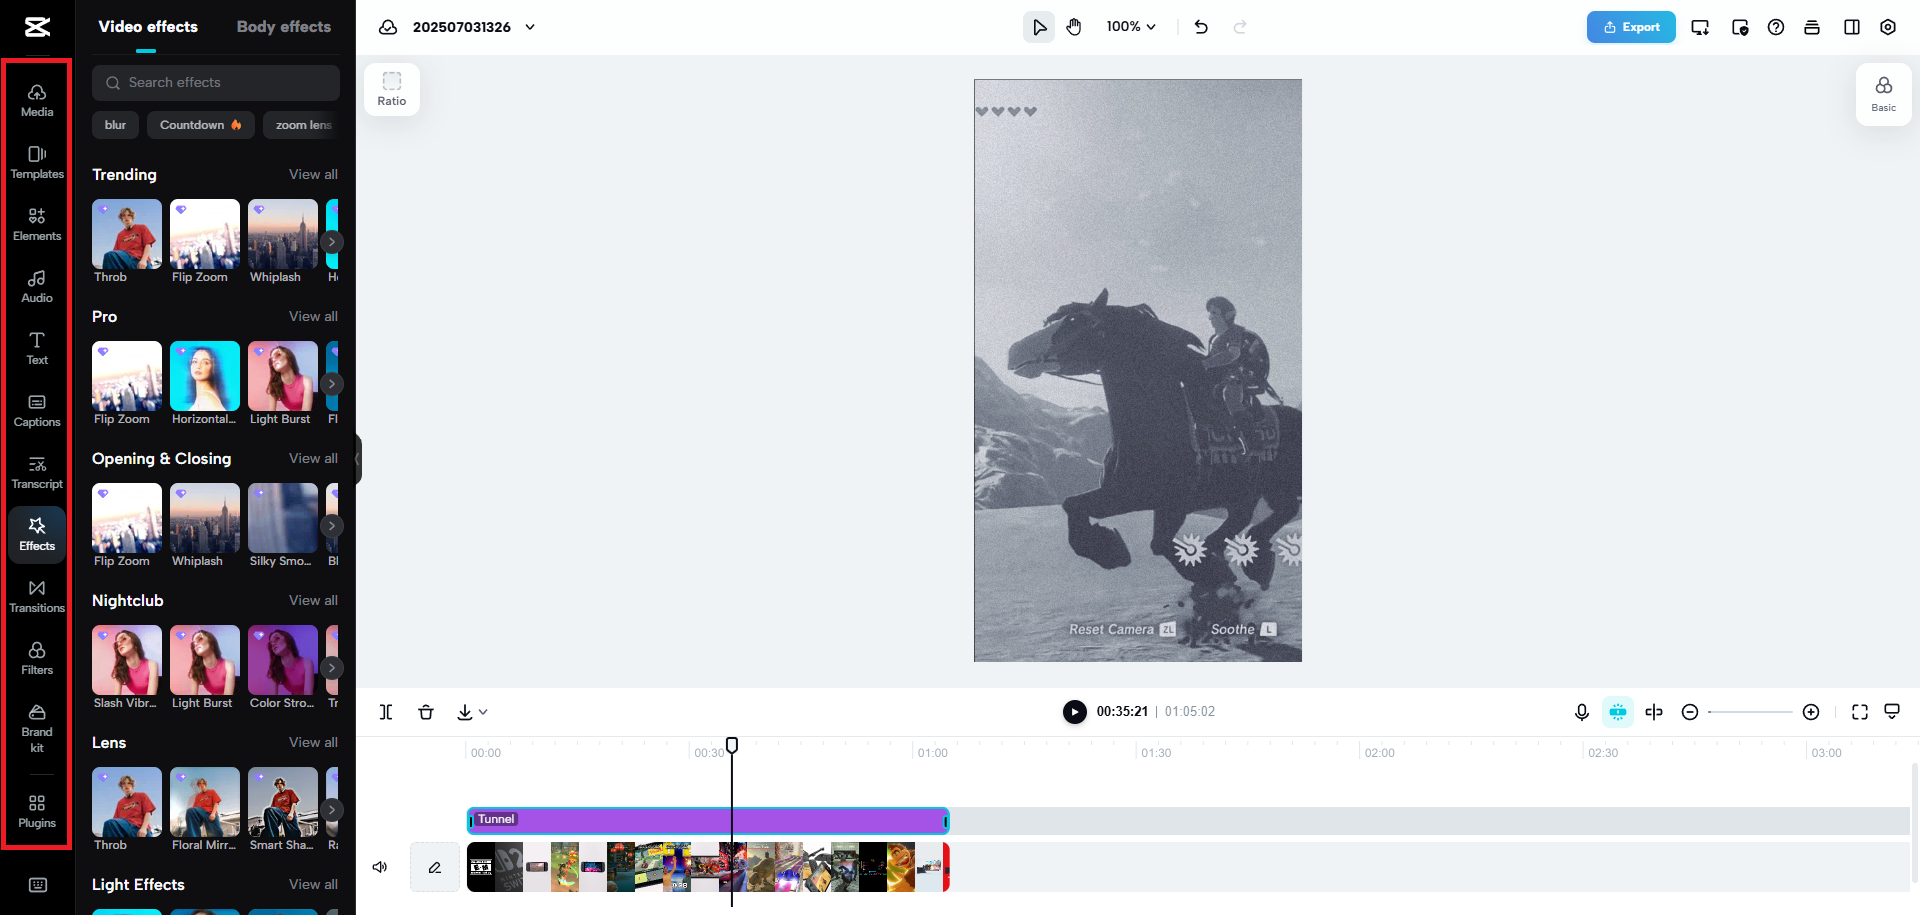Image resolution: width=1920 pixels, height=915 pixels.
Task: Switch to the hand pan tool
Action: click(1073, 27)
